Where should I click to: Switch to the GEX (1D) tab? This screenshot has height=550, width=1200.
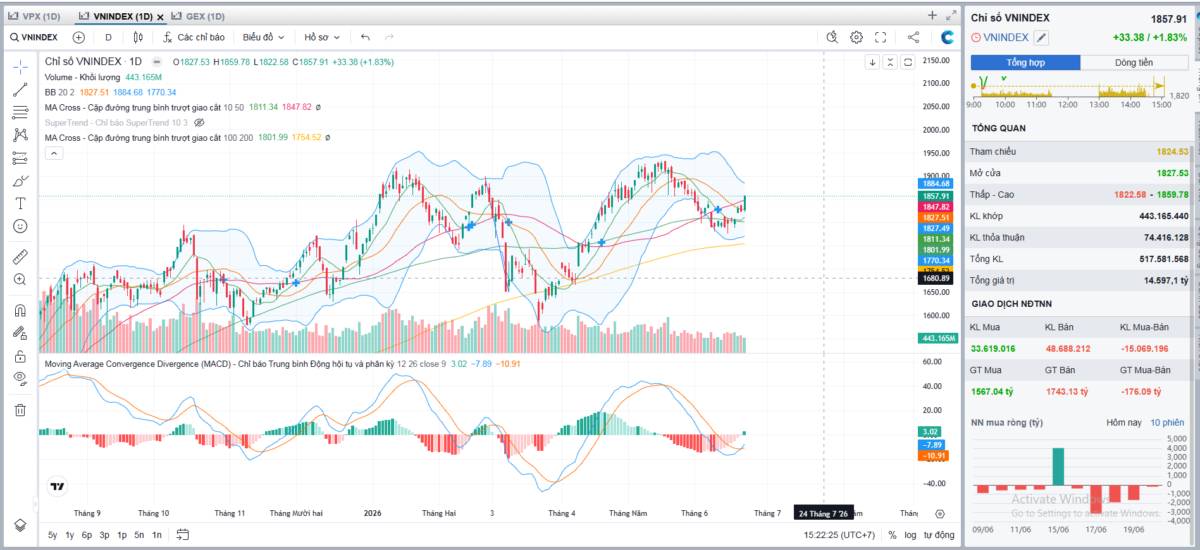click(x=199, y=17)
